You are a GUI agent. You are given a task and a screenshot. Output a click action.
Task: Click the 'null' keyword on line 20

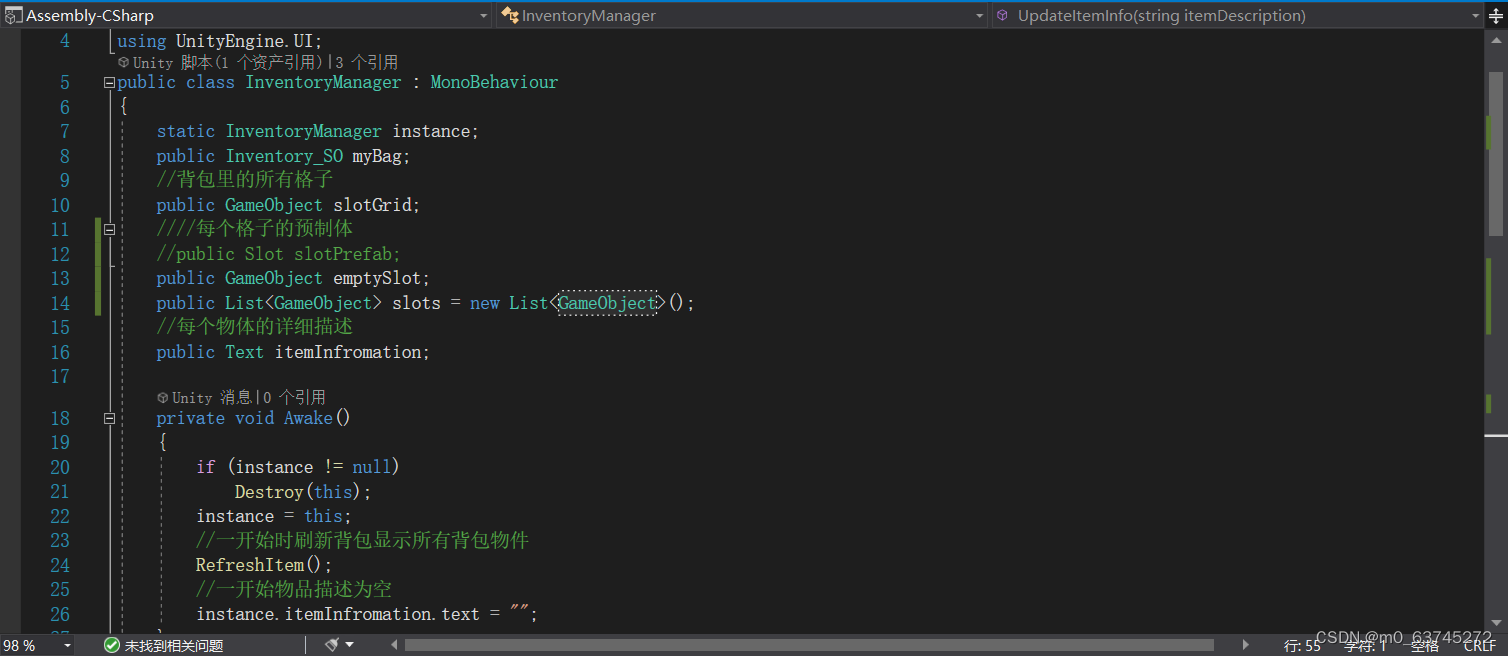(x=372, y=467)
